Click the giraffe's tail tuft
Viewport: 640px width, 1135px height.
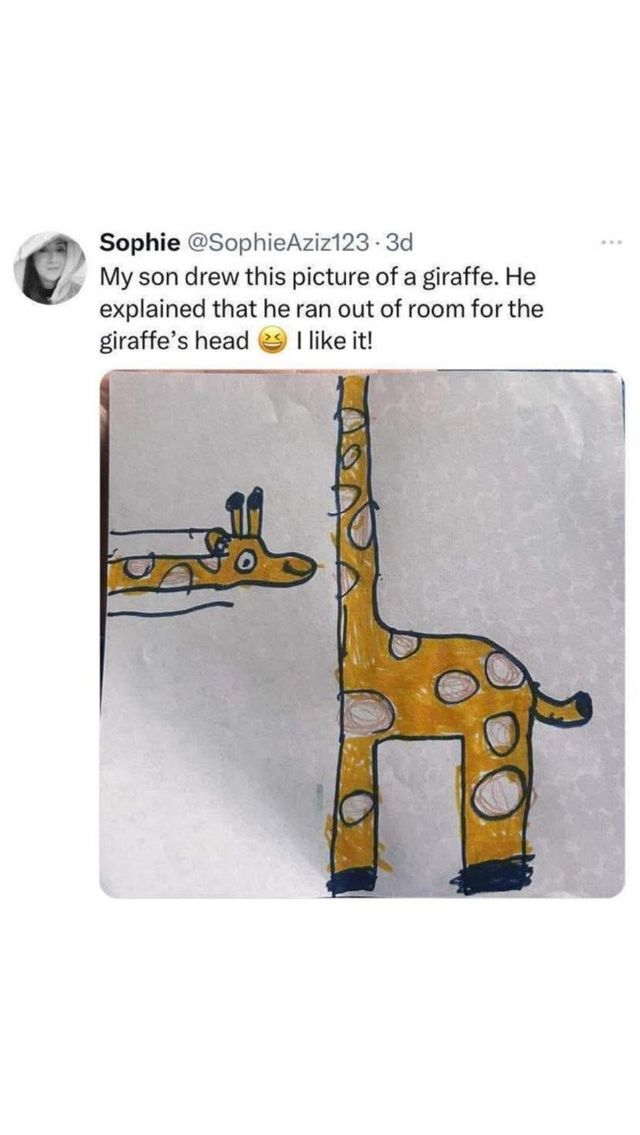[x=581, y=707]
